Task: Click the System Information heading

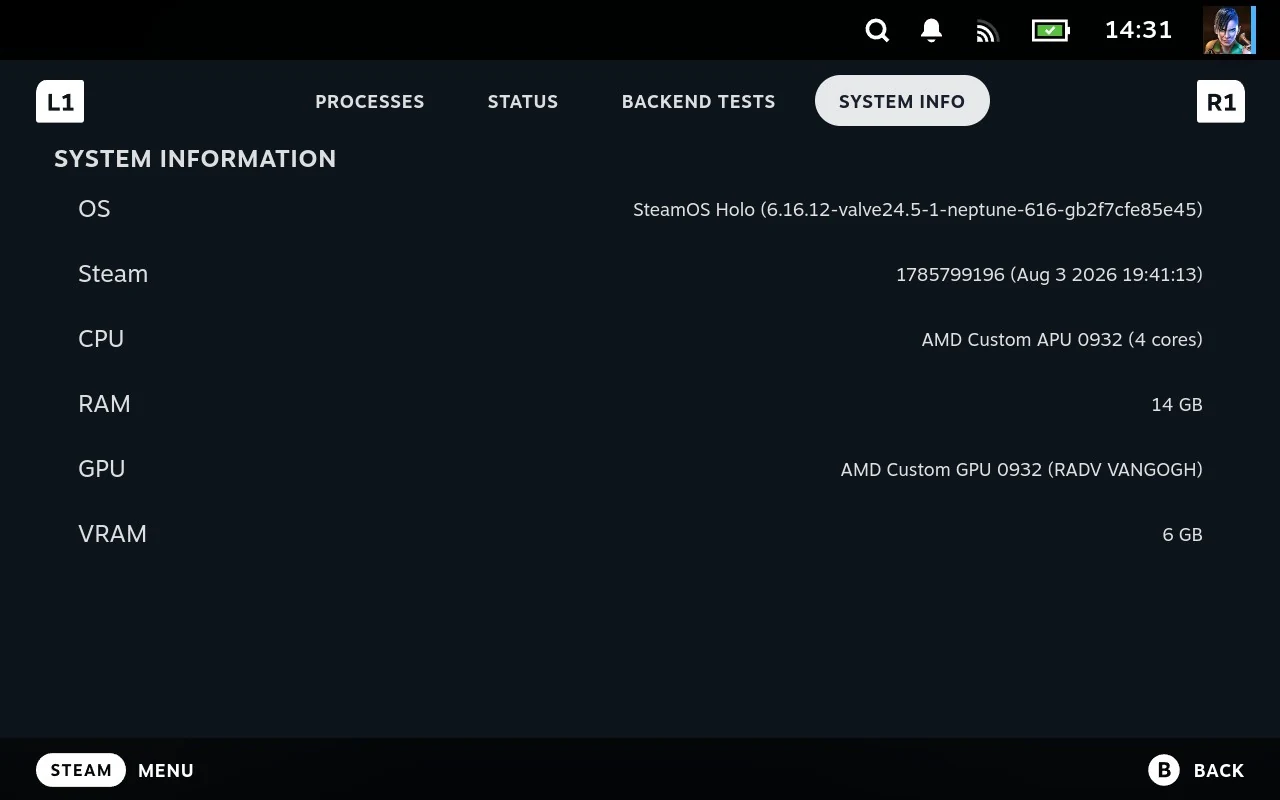Action: tap(195, 159)
